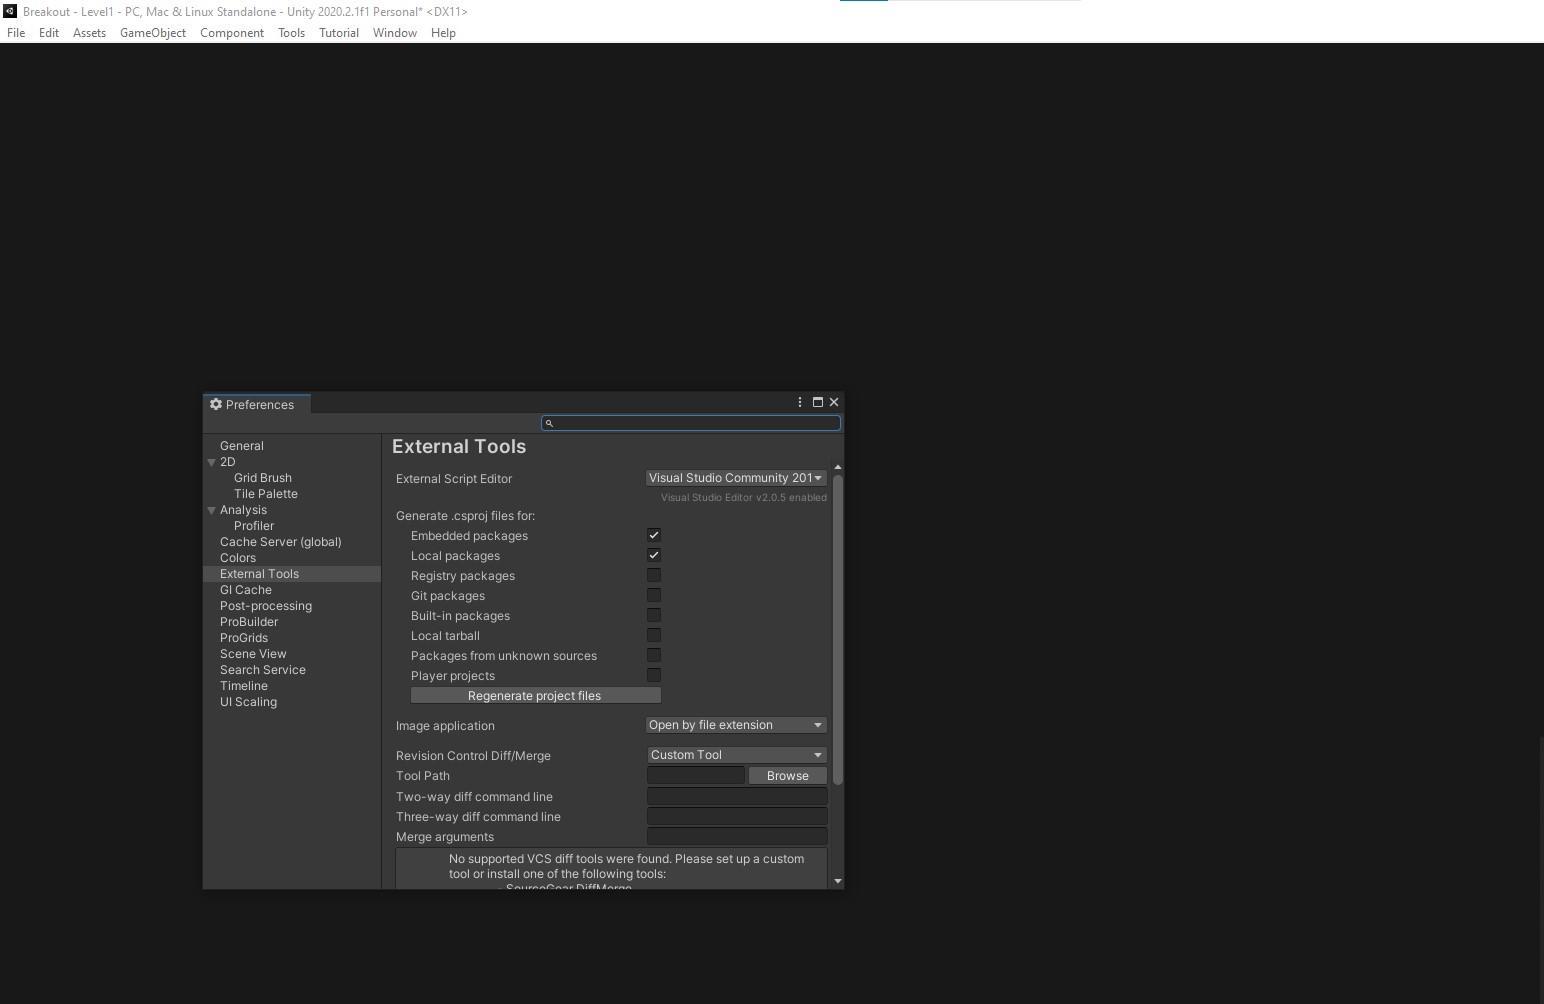Image resolution: width=1544 pixels, height=1004 pixels.
Task: Select Scene View preferences
Action: [253, 654]
